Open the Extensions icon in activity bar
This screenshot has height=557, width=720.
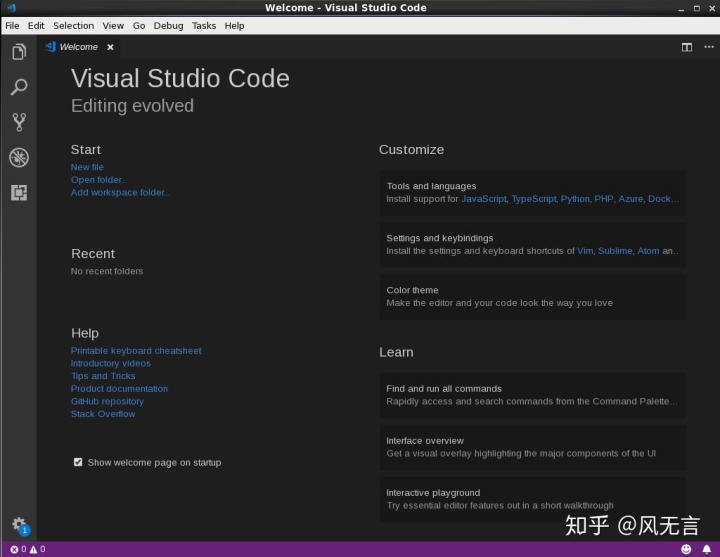click(19, 192)
